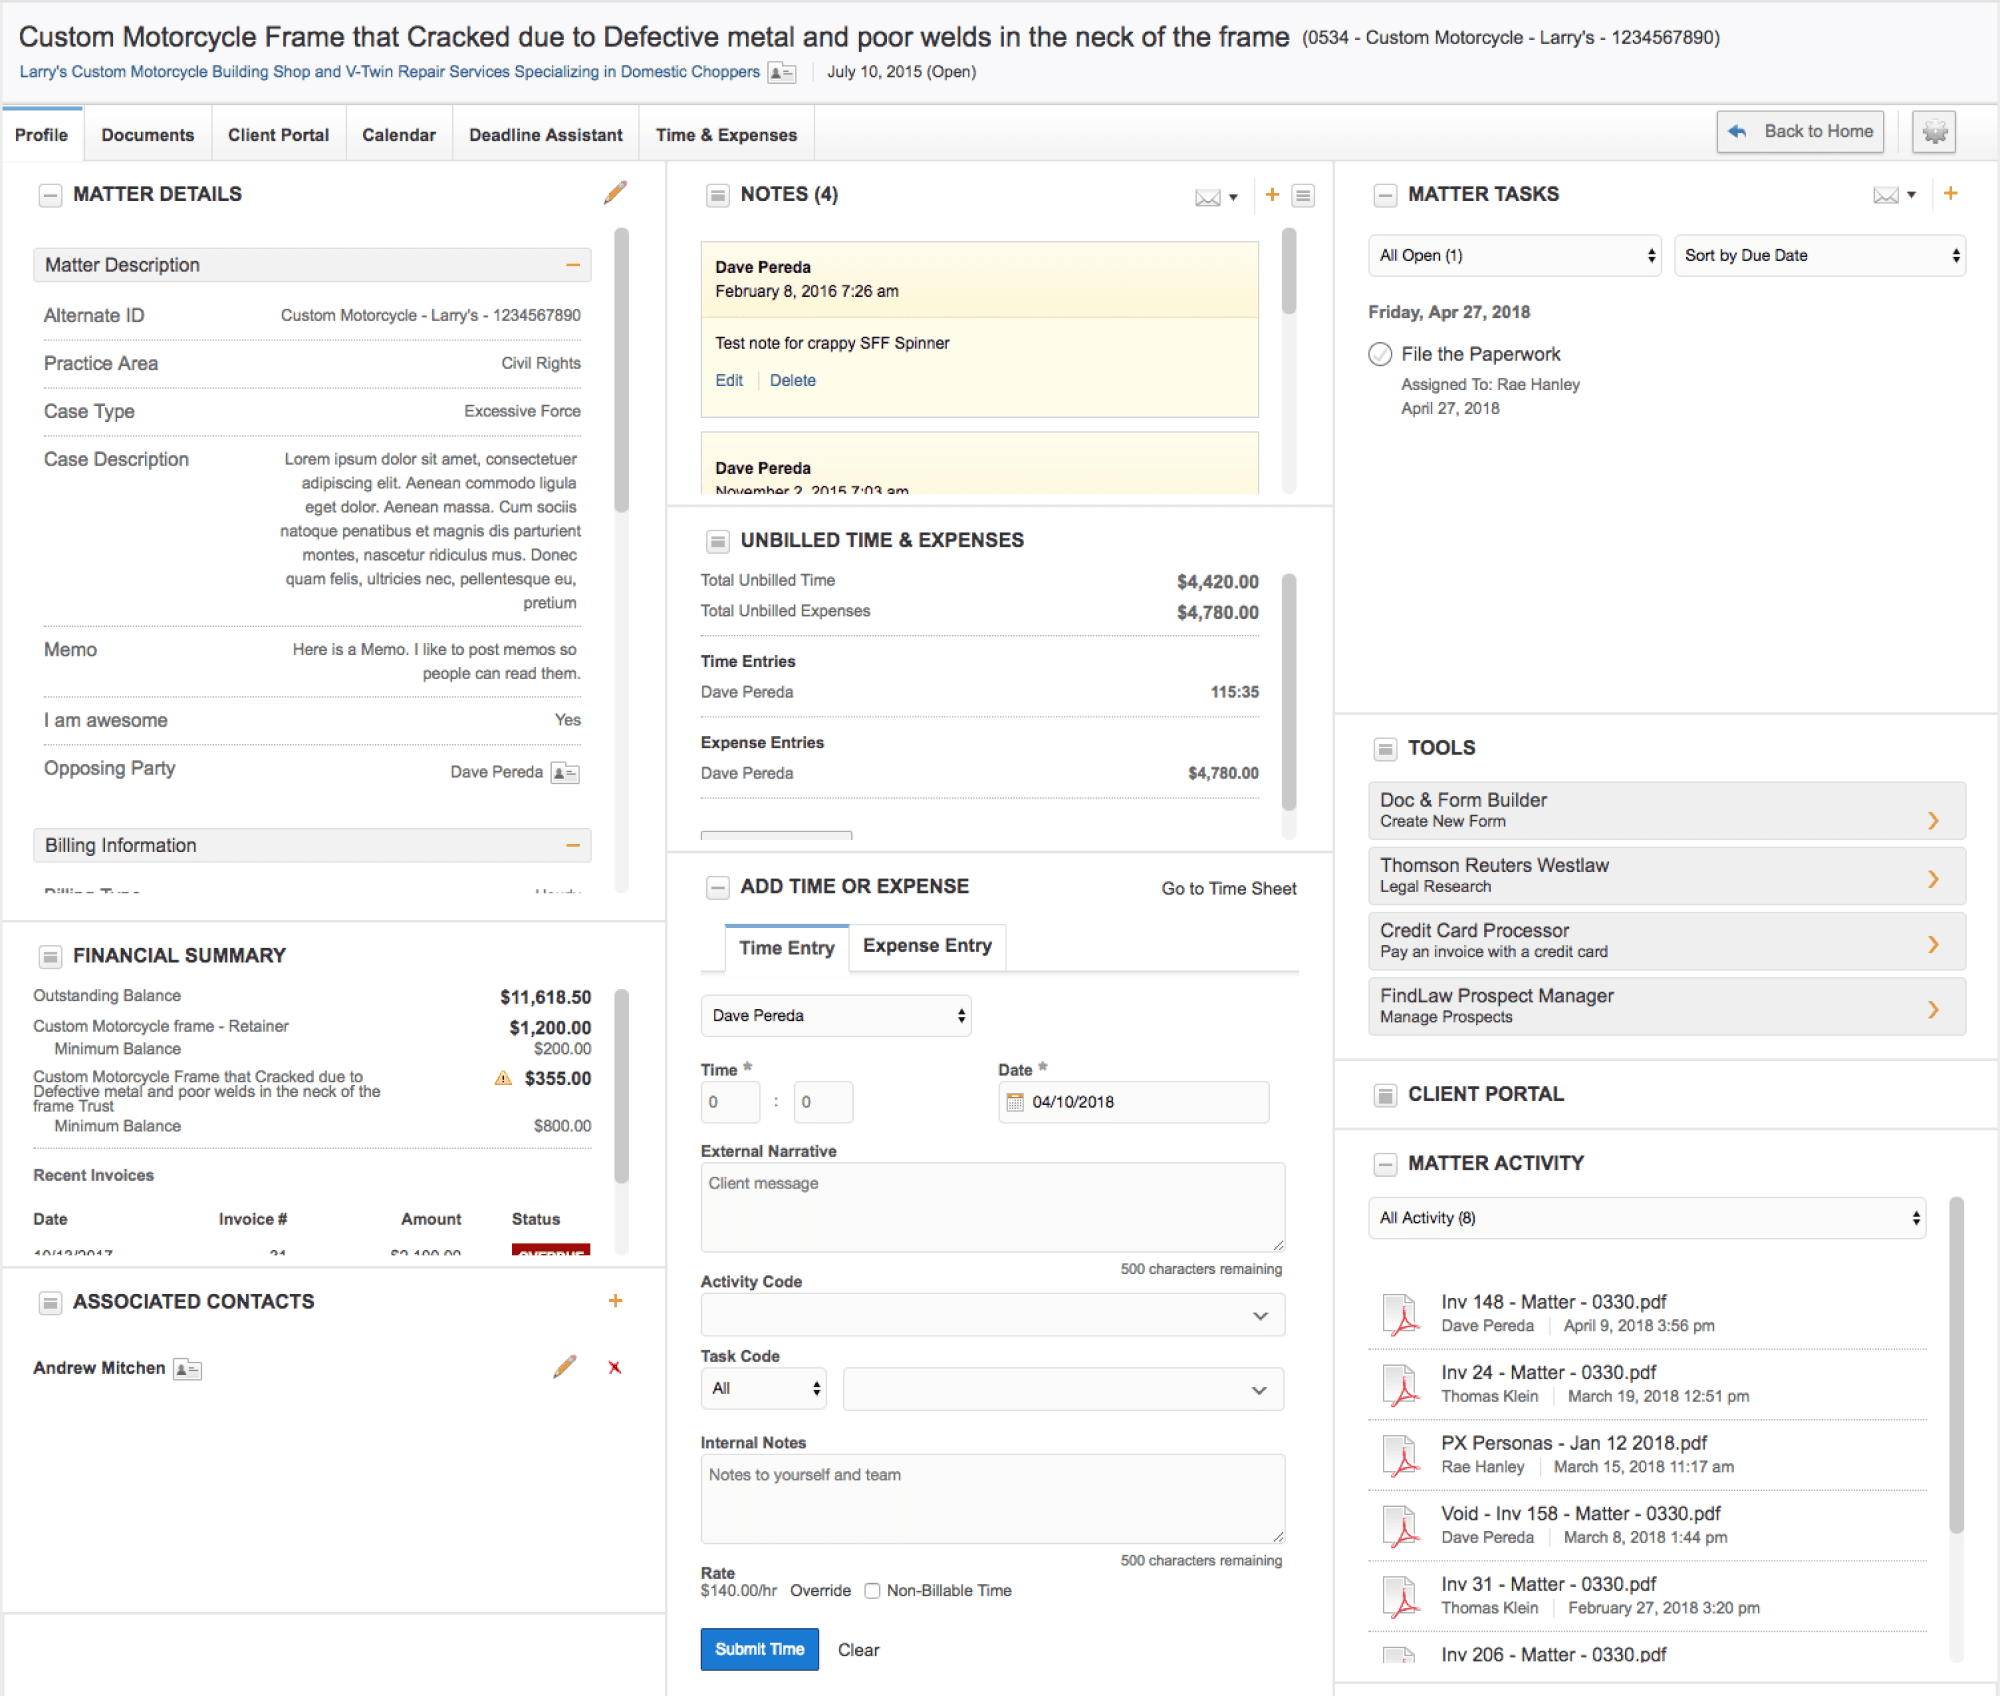Add a new note with plus icon
The height and width of the screenshot is (1696, 2000).
[1272, 194]
